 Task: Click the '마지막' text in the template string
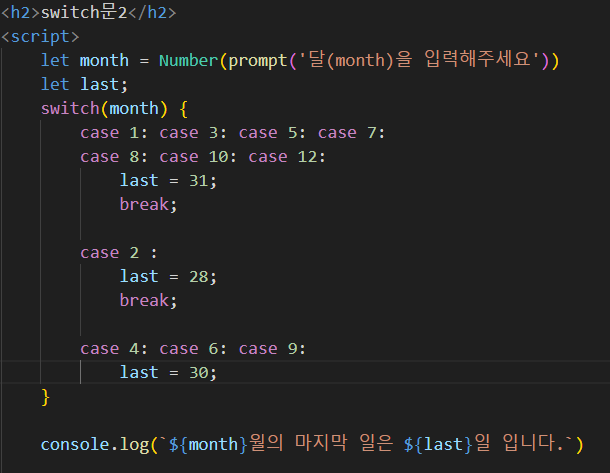(321, 443)
